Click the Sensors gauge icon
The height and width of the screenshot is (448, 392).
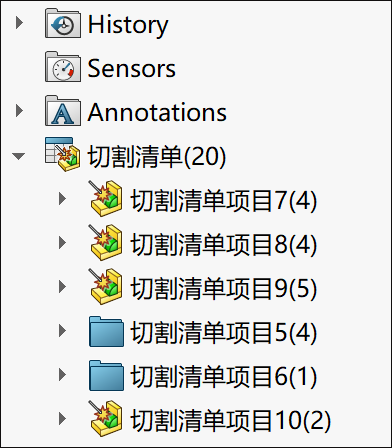[63, 67]
